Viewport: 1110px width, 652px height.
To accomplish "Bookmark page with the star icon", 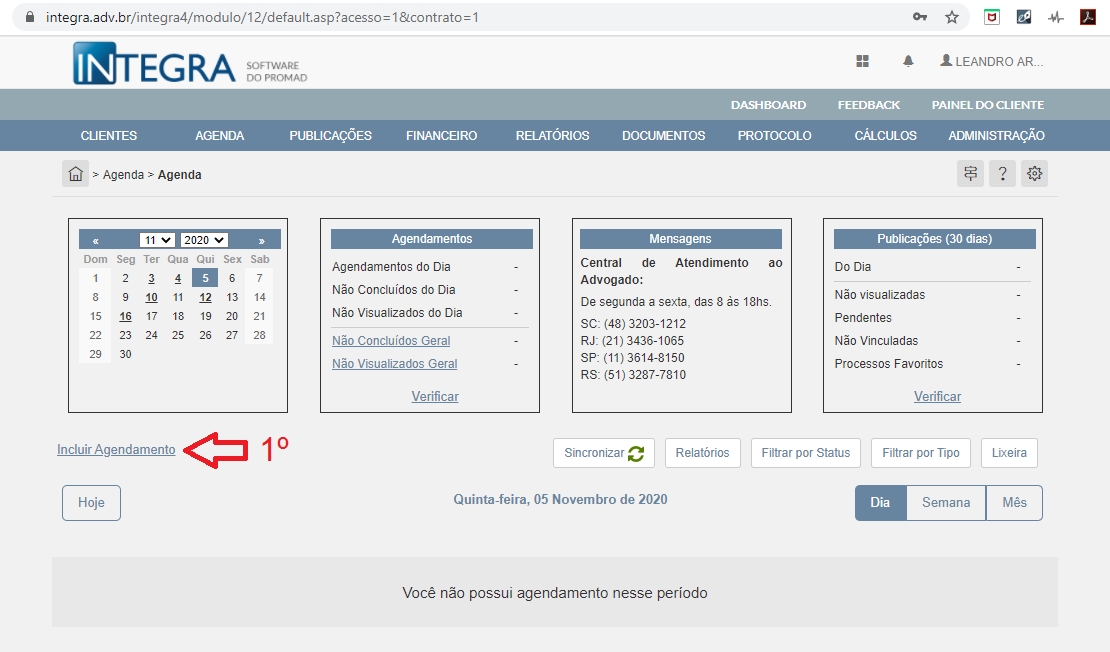I will click(x=951, y=17).
